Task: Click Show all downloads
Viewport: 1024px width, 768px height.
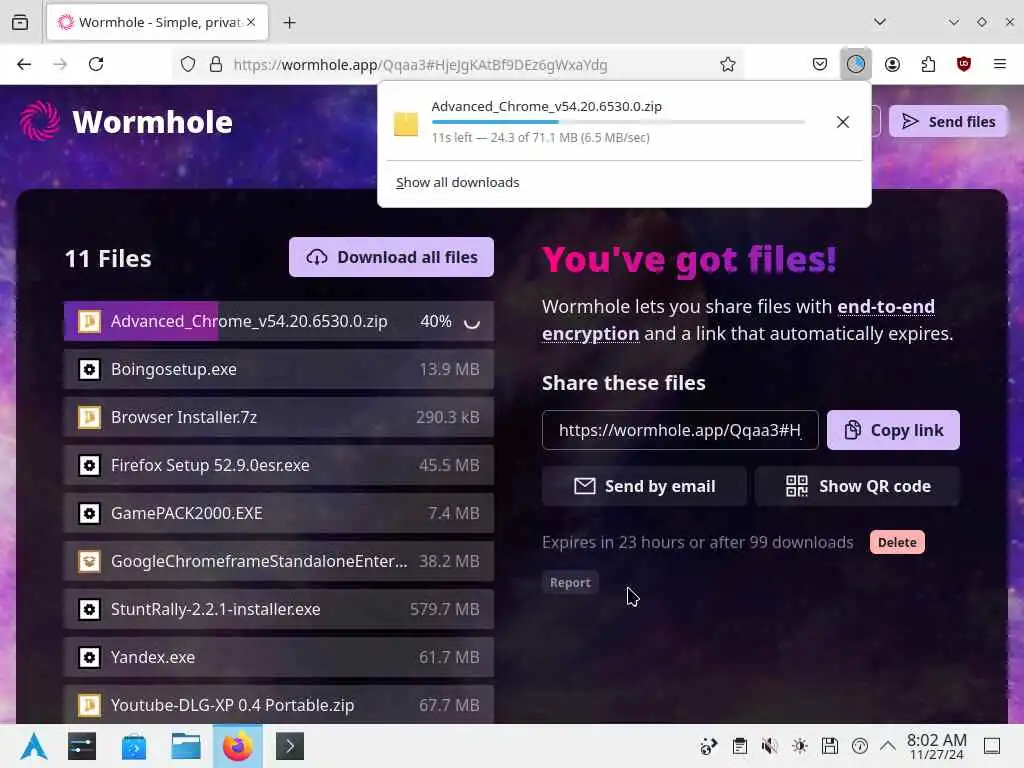Action: pyautogui.click(x=458, y=182)
